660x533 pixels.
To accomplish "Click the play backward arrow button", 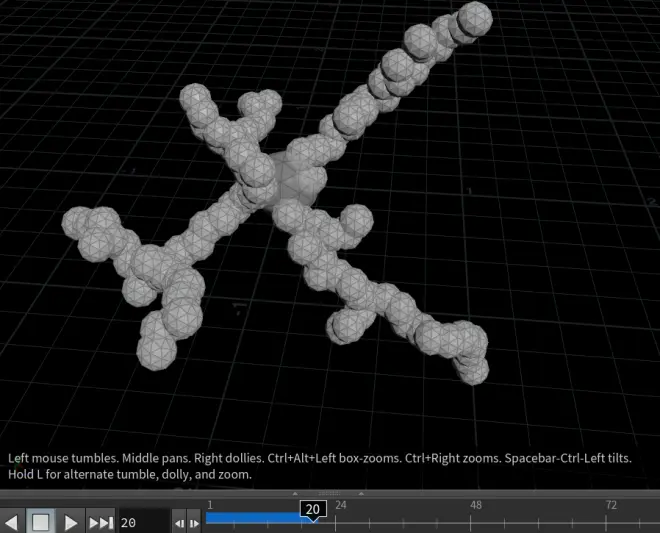I will [12, 522].
